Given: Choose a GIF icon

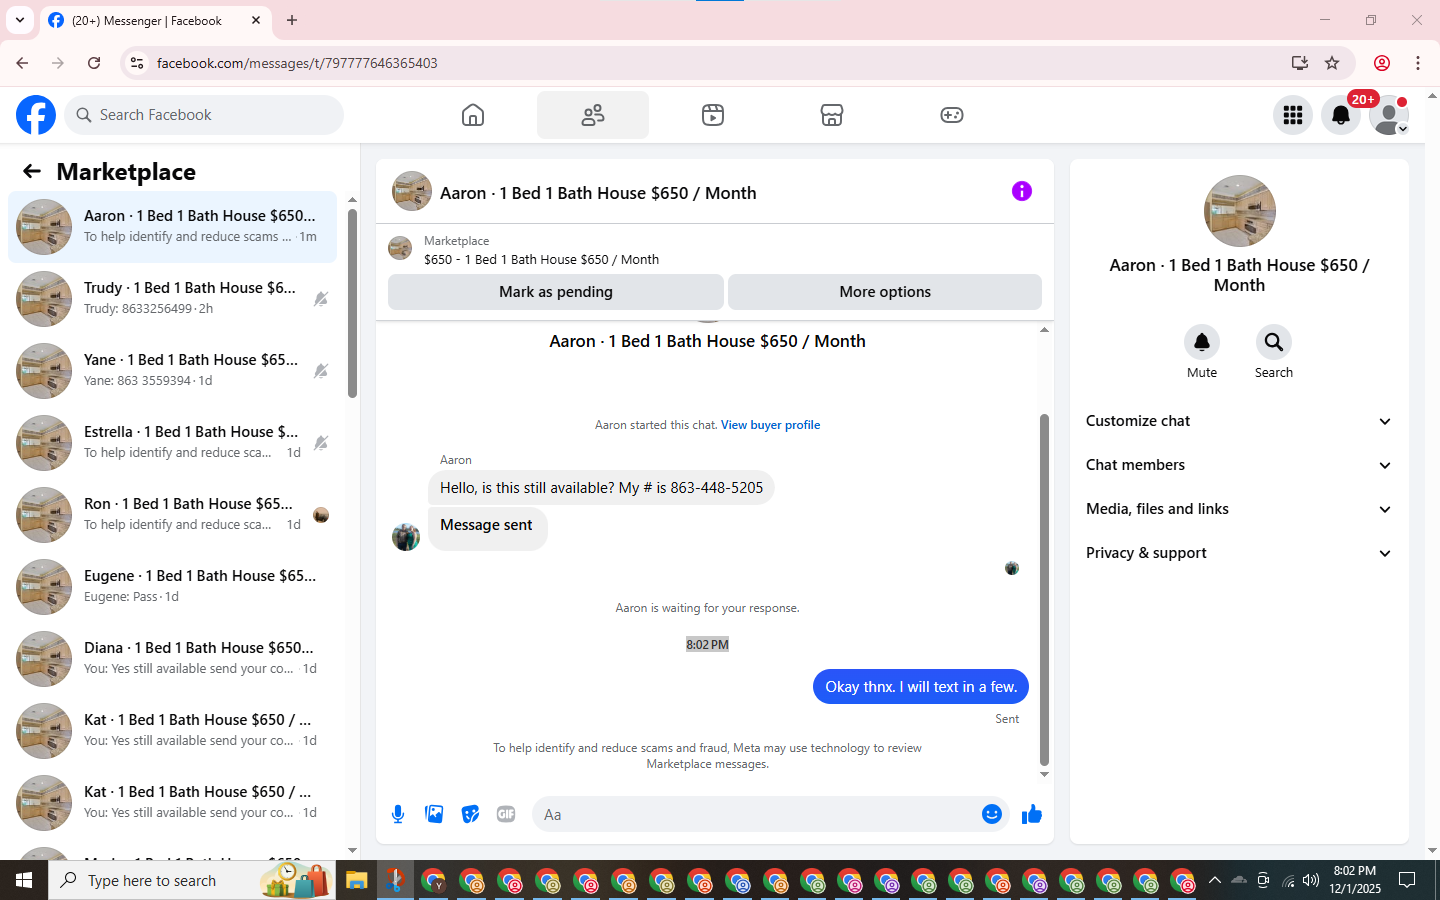Looking at the screenshot, I should (x=506, y=814).
